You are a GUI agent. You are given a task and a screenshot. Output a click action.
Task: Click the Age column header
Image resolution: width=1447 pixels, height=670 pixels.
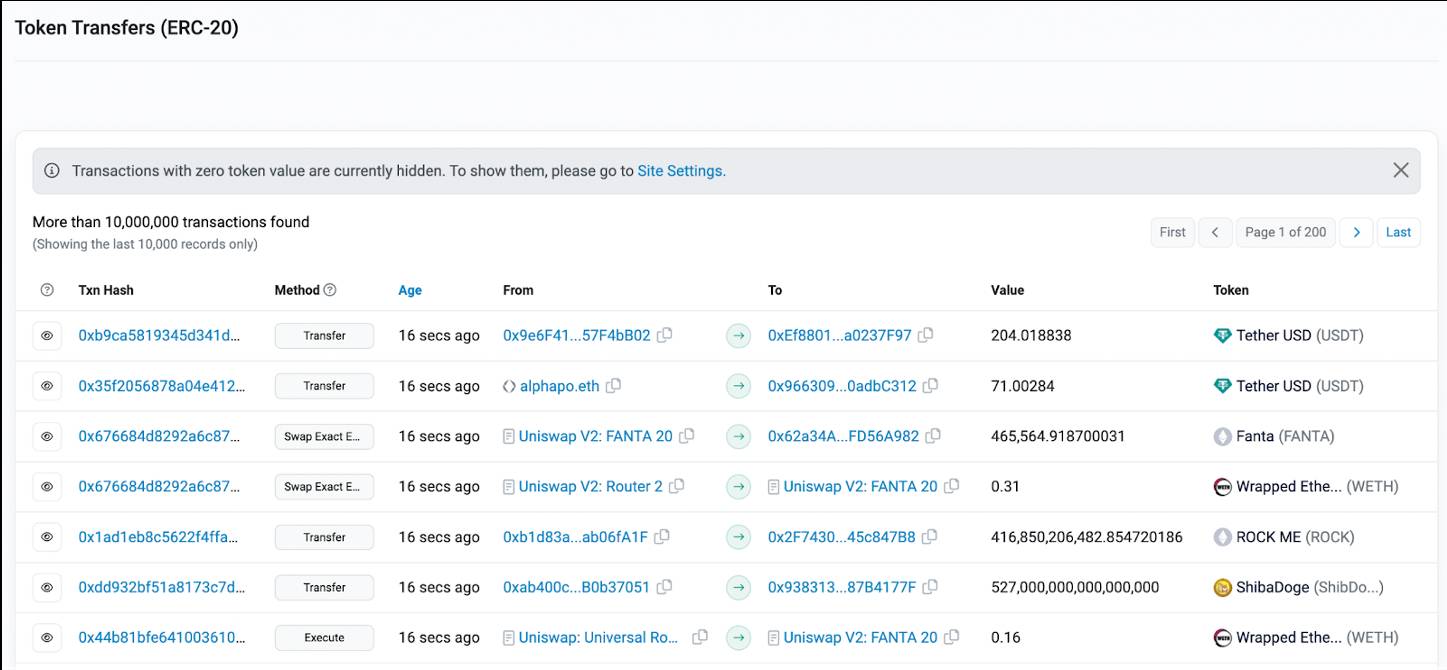tap(410, 290)
